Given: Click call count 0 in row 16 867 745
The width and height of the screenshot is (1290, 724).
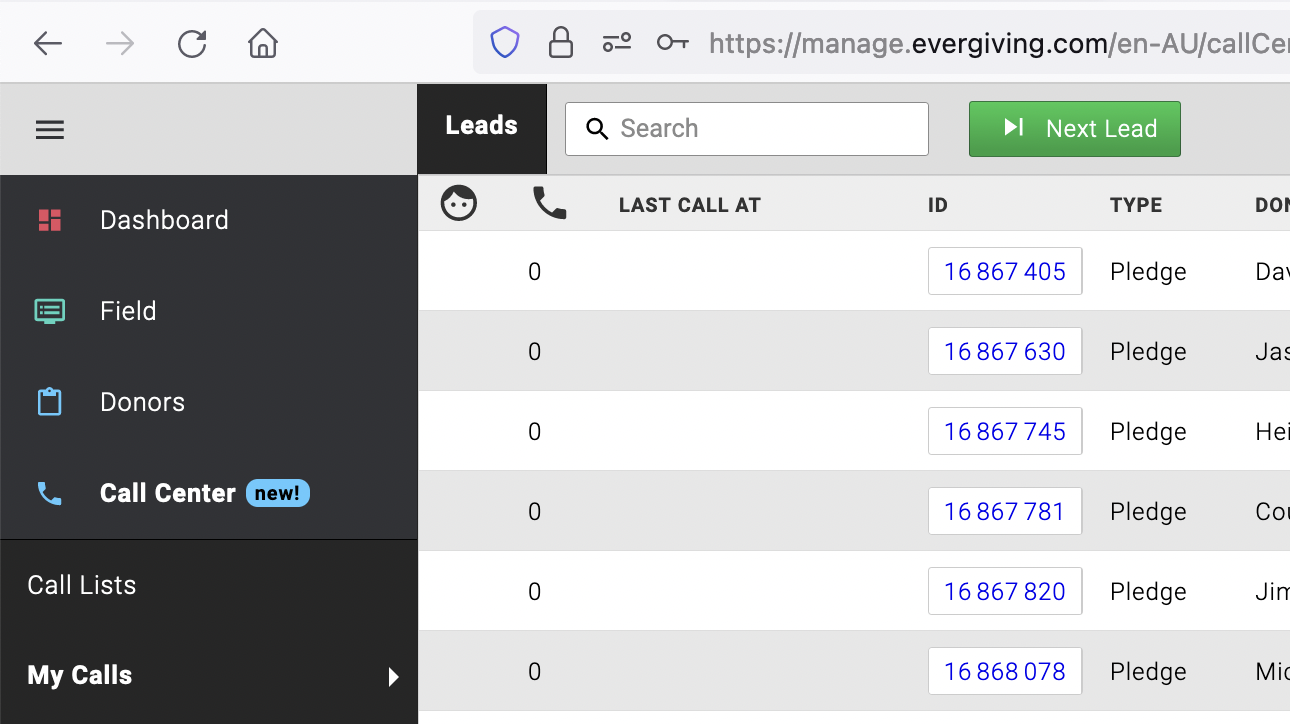Looking at the screenshot, I should [535, 432].
